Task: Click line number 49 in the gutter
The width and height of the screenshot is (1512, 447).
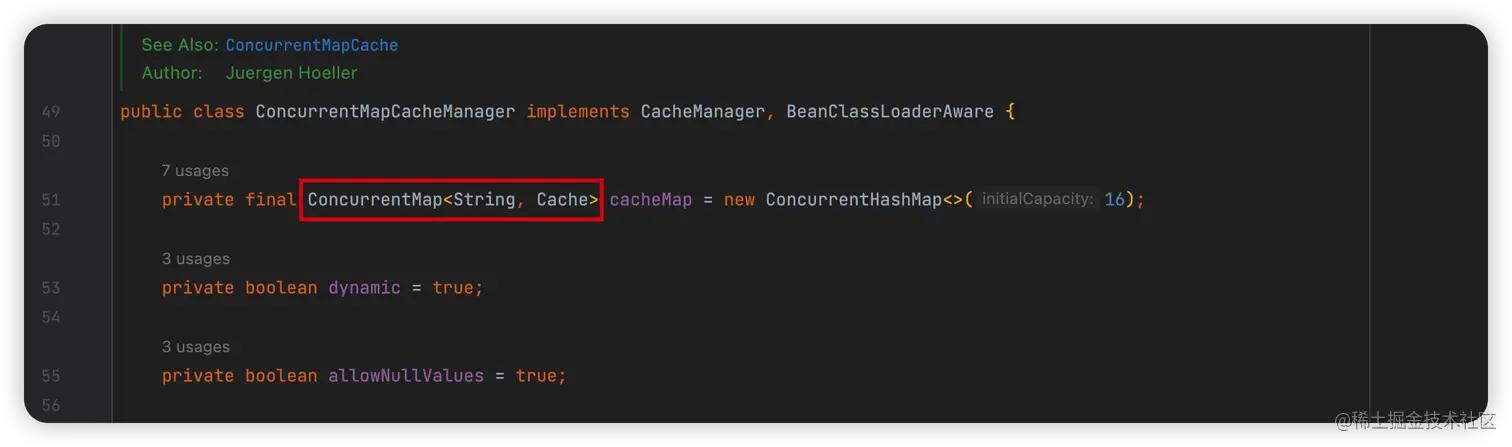Action: [x=51, y=112]
